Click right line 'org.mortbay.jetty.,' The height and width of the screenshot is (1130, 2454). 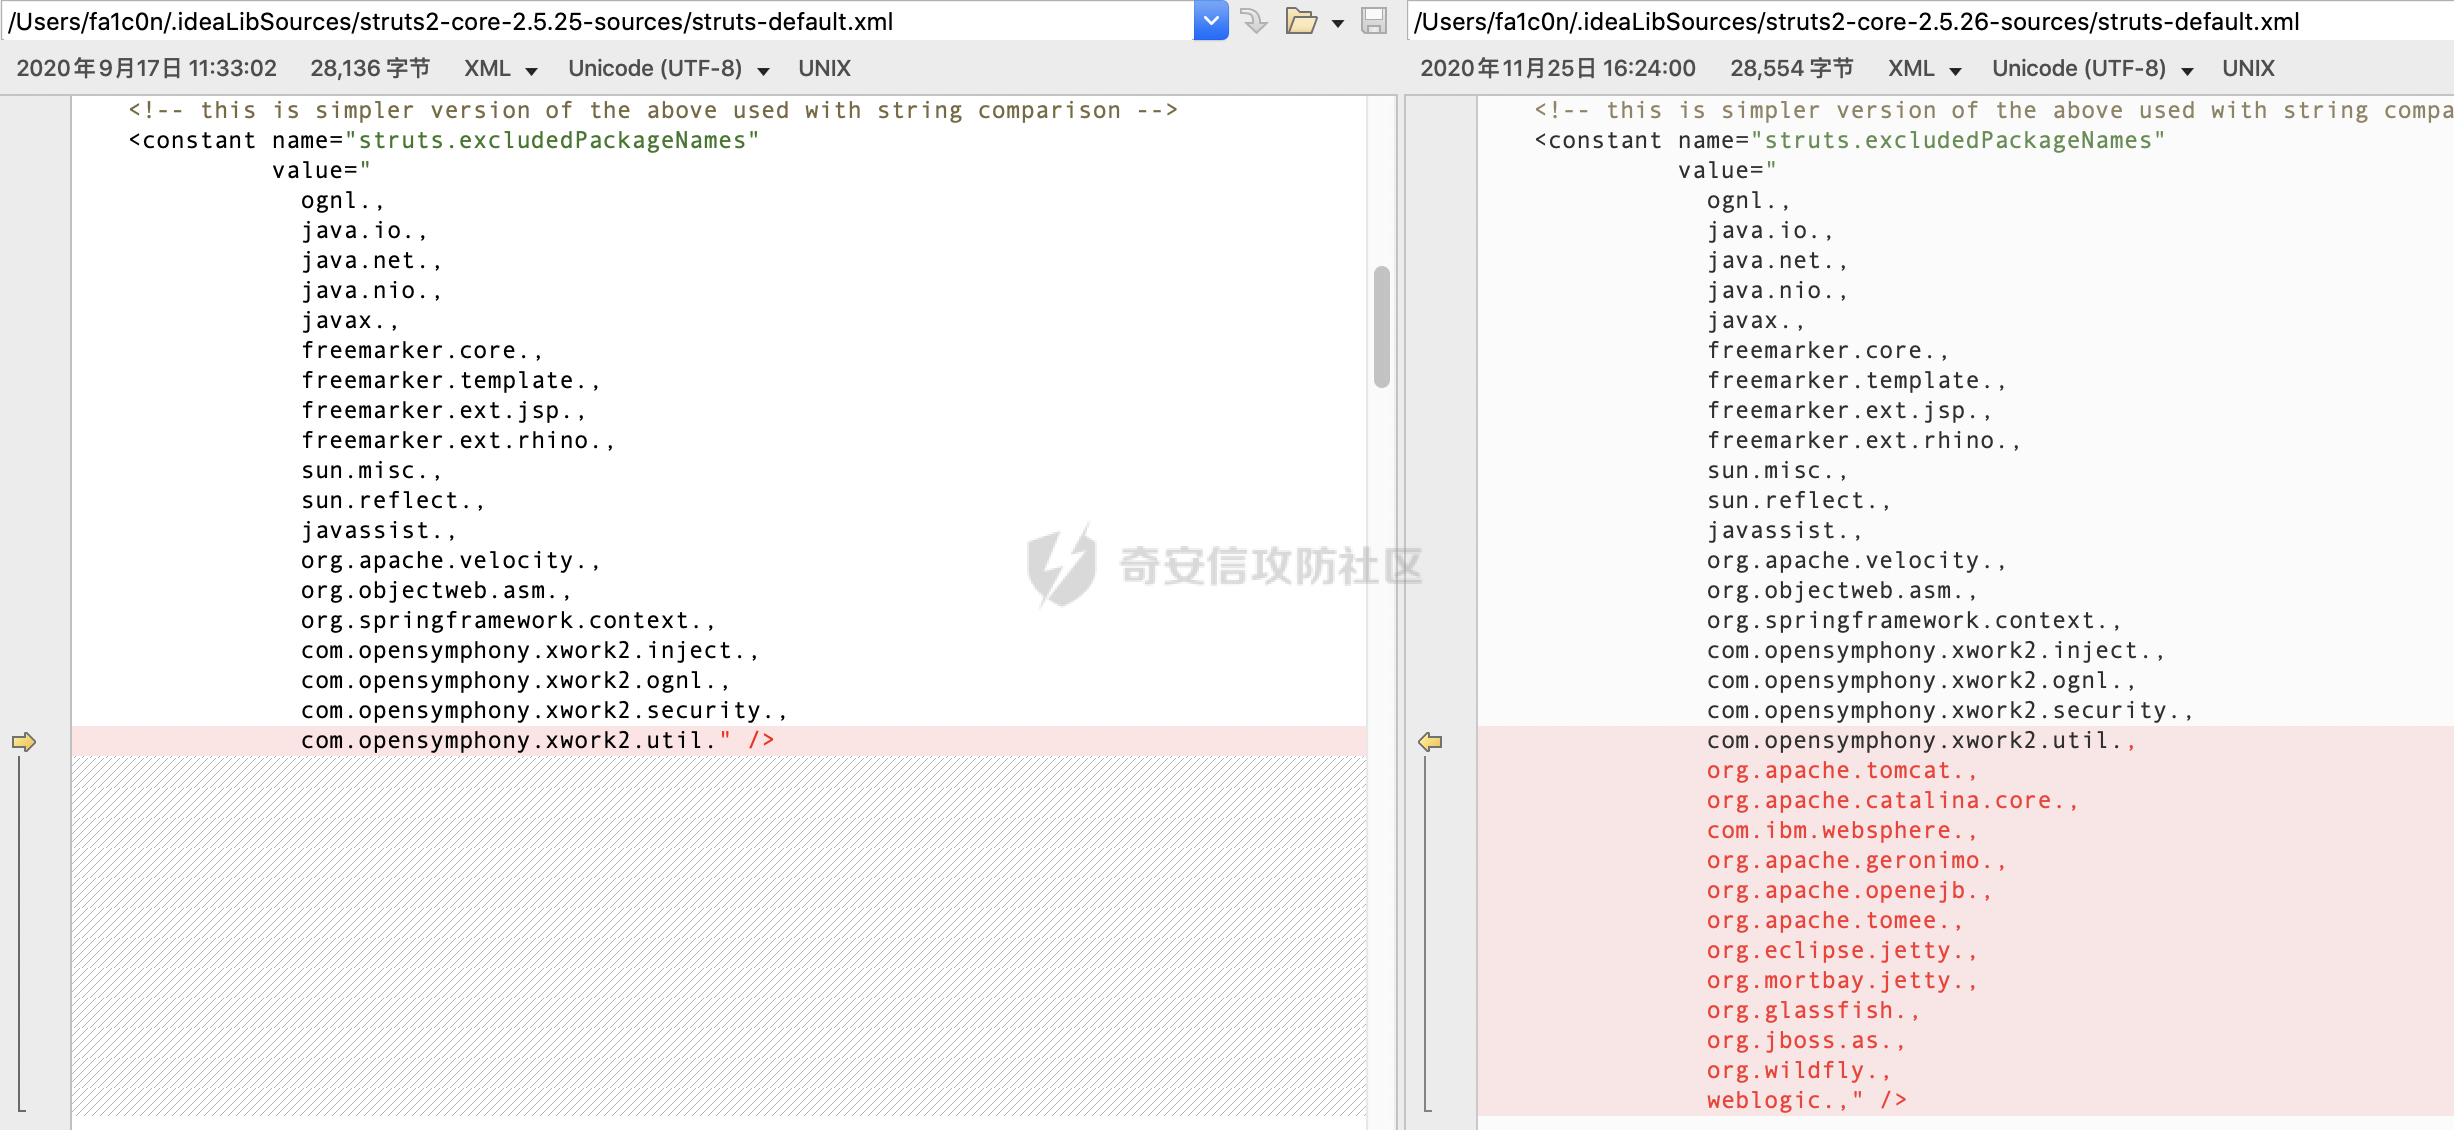[1842, 981]
